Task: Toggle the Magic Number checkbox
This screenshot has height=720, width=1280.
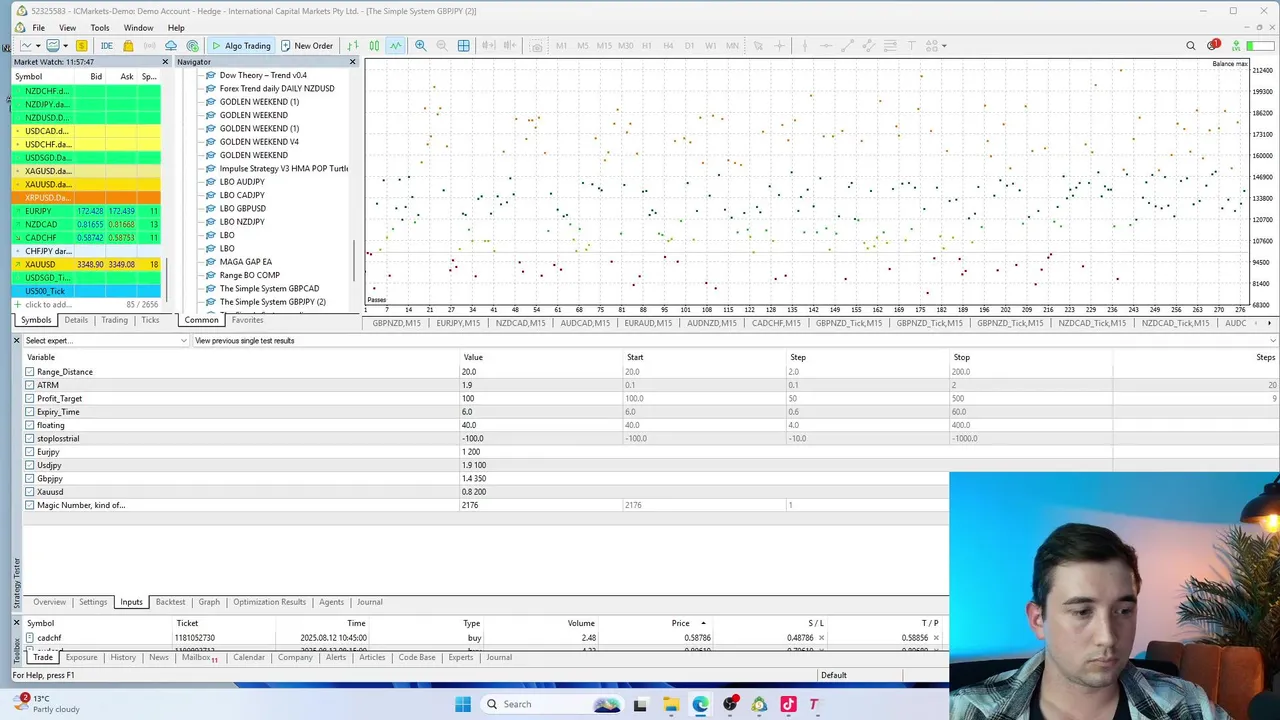Action: pos(29,505)
